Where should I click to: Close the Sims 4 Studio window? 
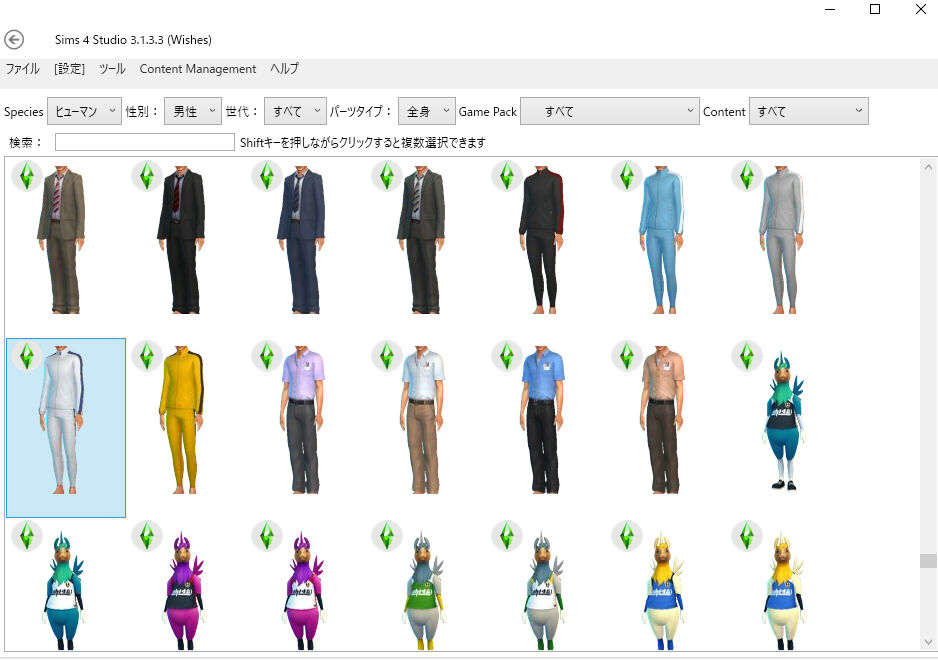tap(921, 9)
